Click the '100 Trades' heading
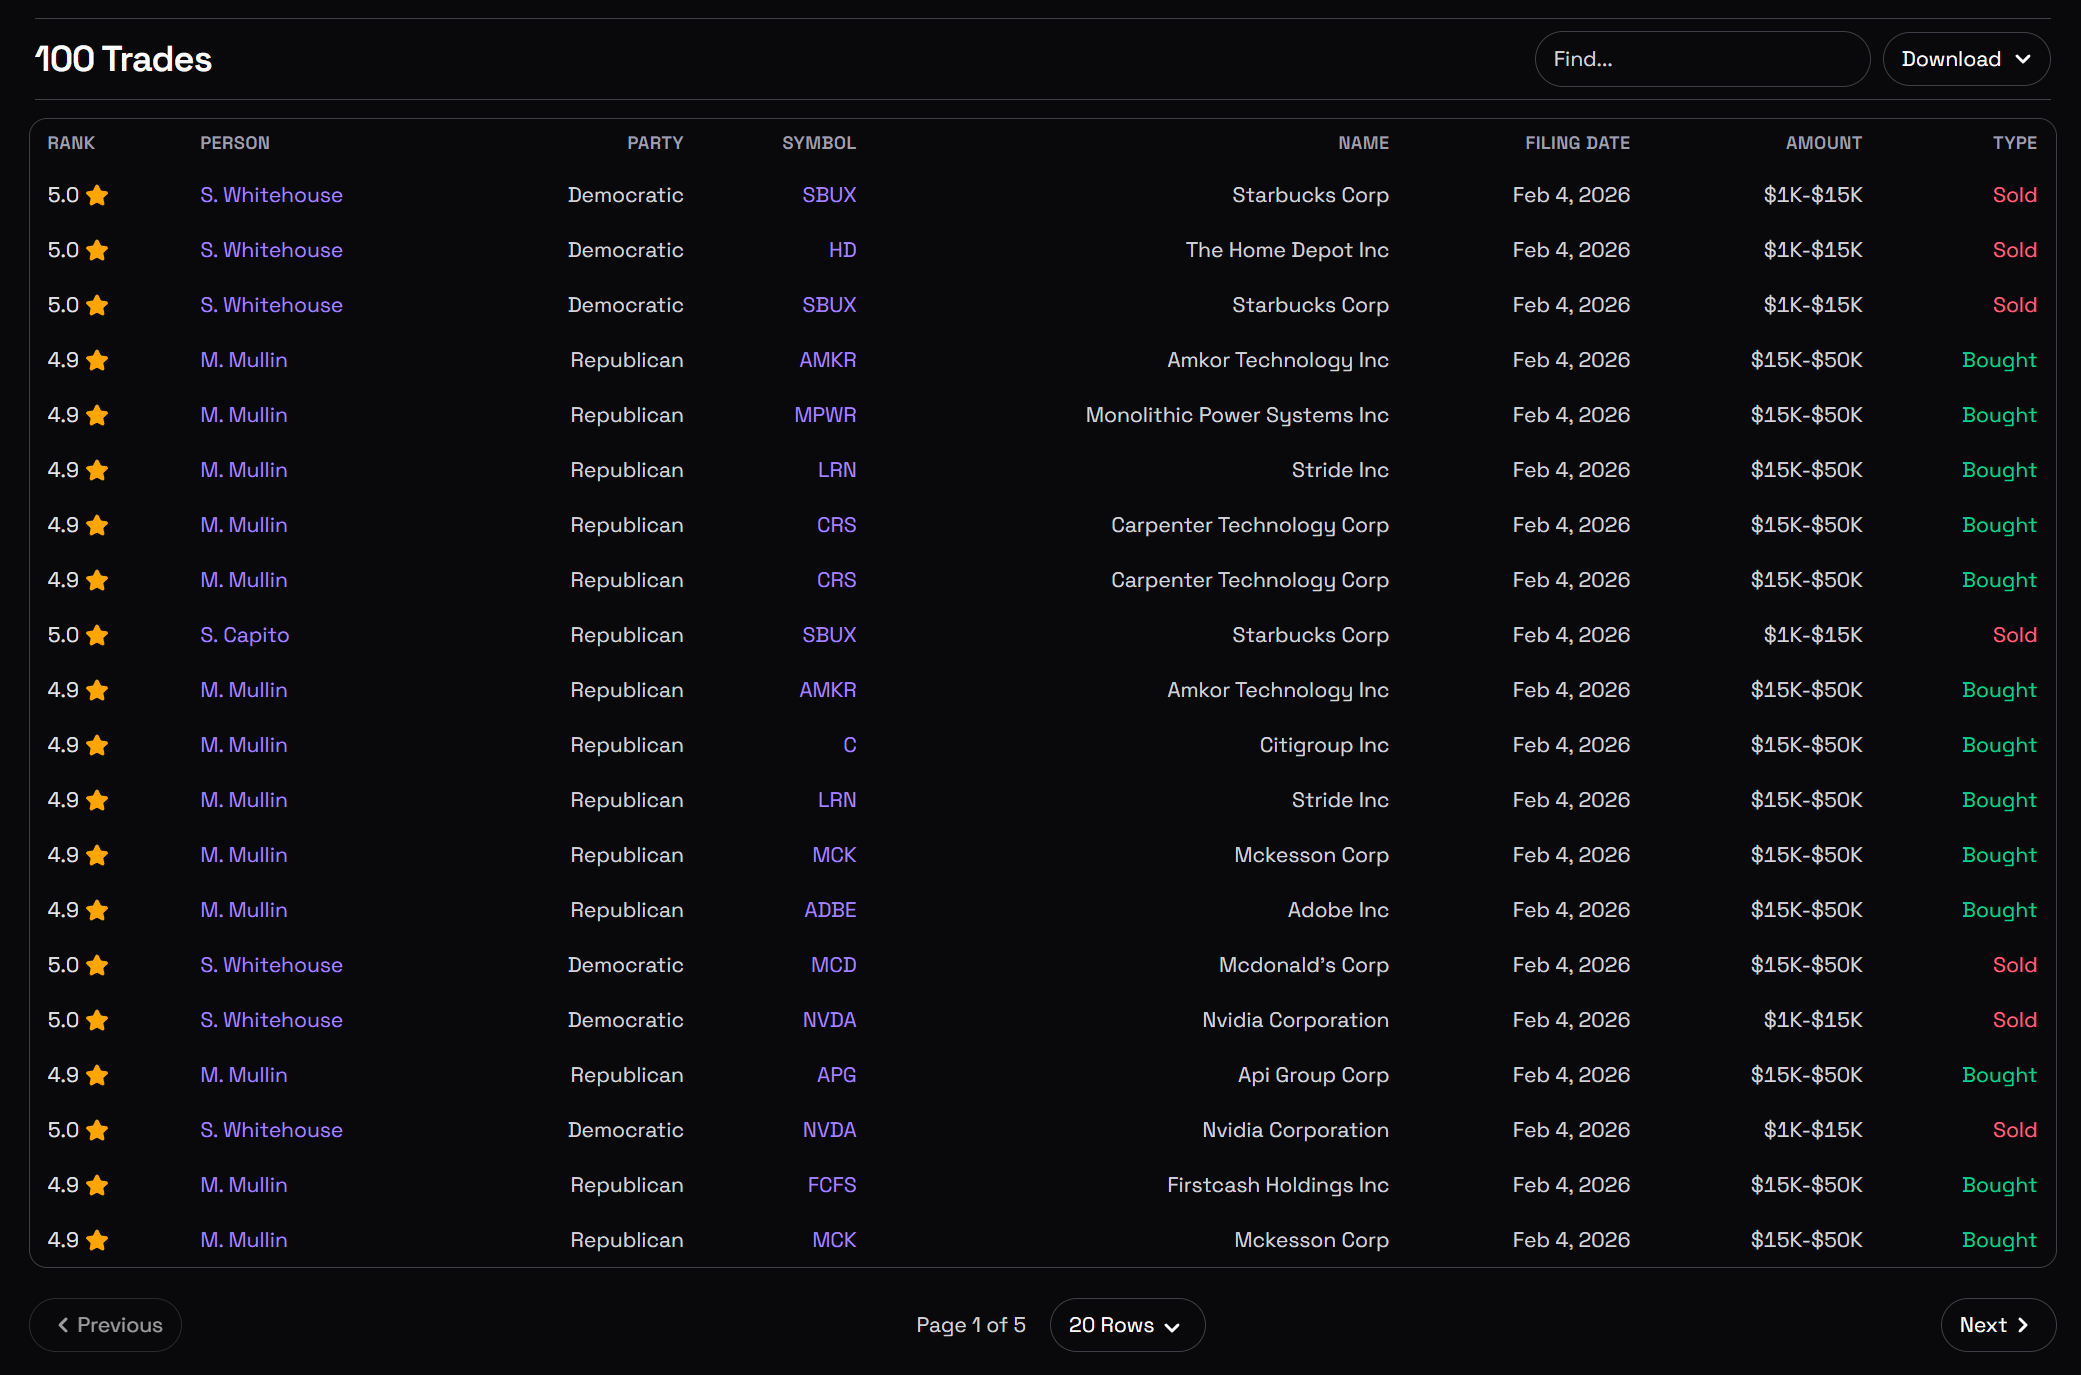This screenshot has height=1375, width=2081. click(123, 59)
